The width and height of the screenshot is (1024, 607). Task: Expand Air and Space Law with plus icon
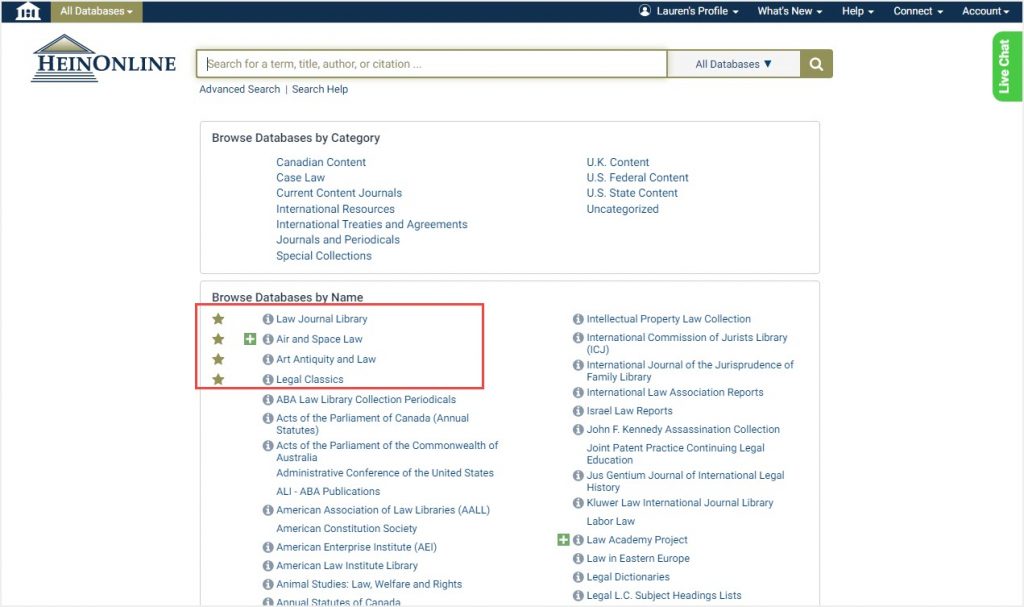[249, 339]
